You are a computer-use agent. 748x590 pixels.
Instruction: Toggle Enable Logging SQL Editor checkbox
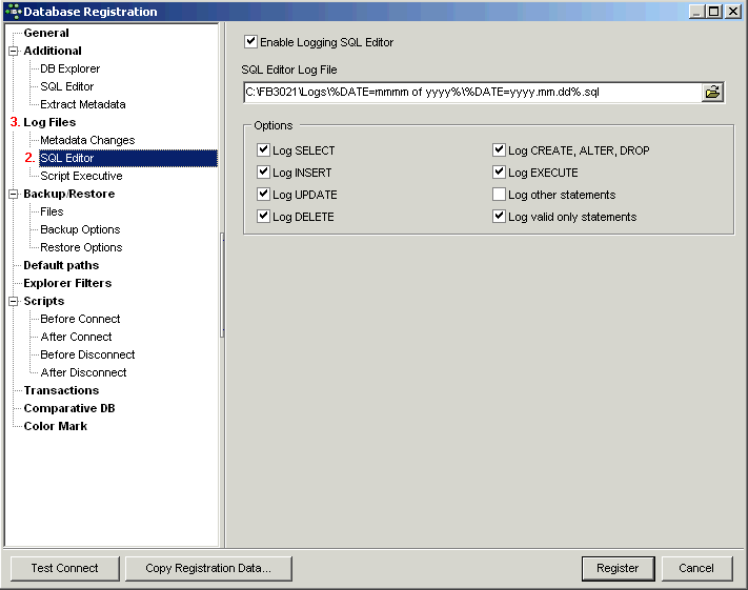coord(250,43)
